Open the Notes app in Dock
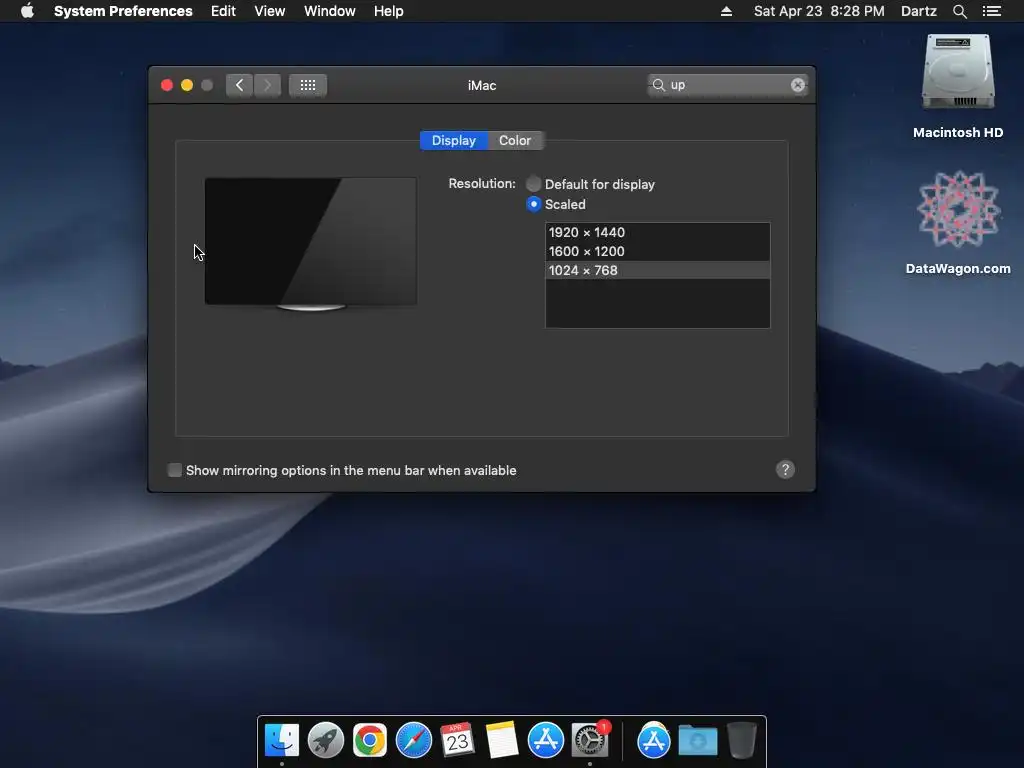This screenshot has height=768, width=1024. (502, 740)
